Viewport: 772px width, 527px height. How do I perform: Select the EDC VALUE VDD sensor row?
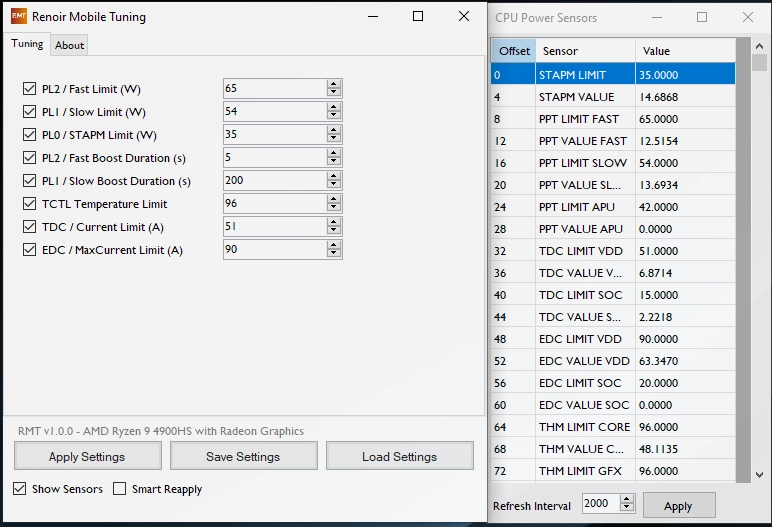coord(583,361)
